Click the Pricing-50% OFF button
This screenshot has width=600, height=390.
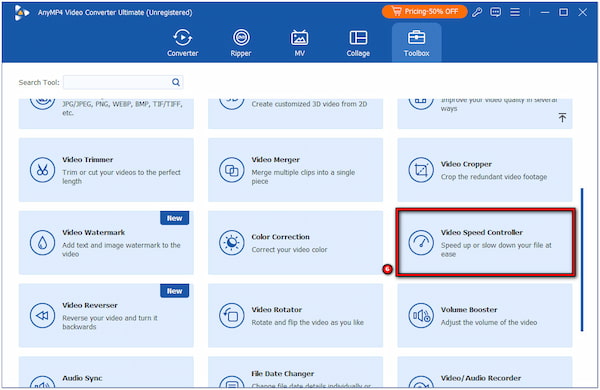pos(425,12)
